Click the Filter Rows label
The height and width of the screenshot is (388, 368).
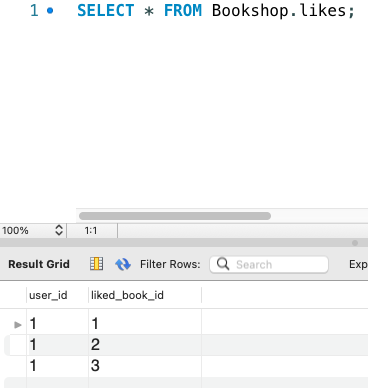[x=170, y=264]
